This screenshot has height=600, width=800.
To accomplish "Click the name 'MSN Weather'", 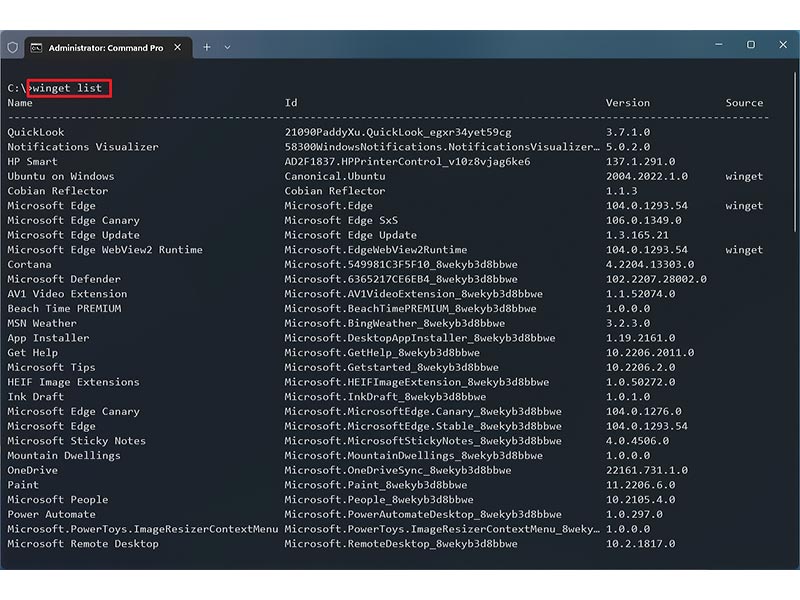I will 42,323.
